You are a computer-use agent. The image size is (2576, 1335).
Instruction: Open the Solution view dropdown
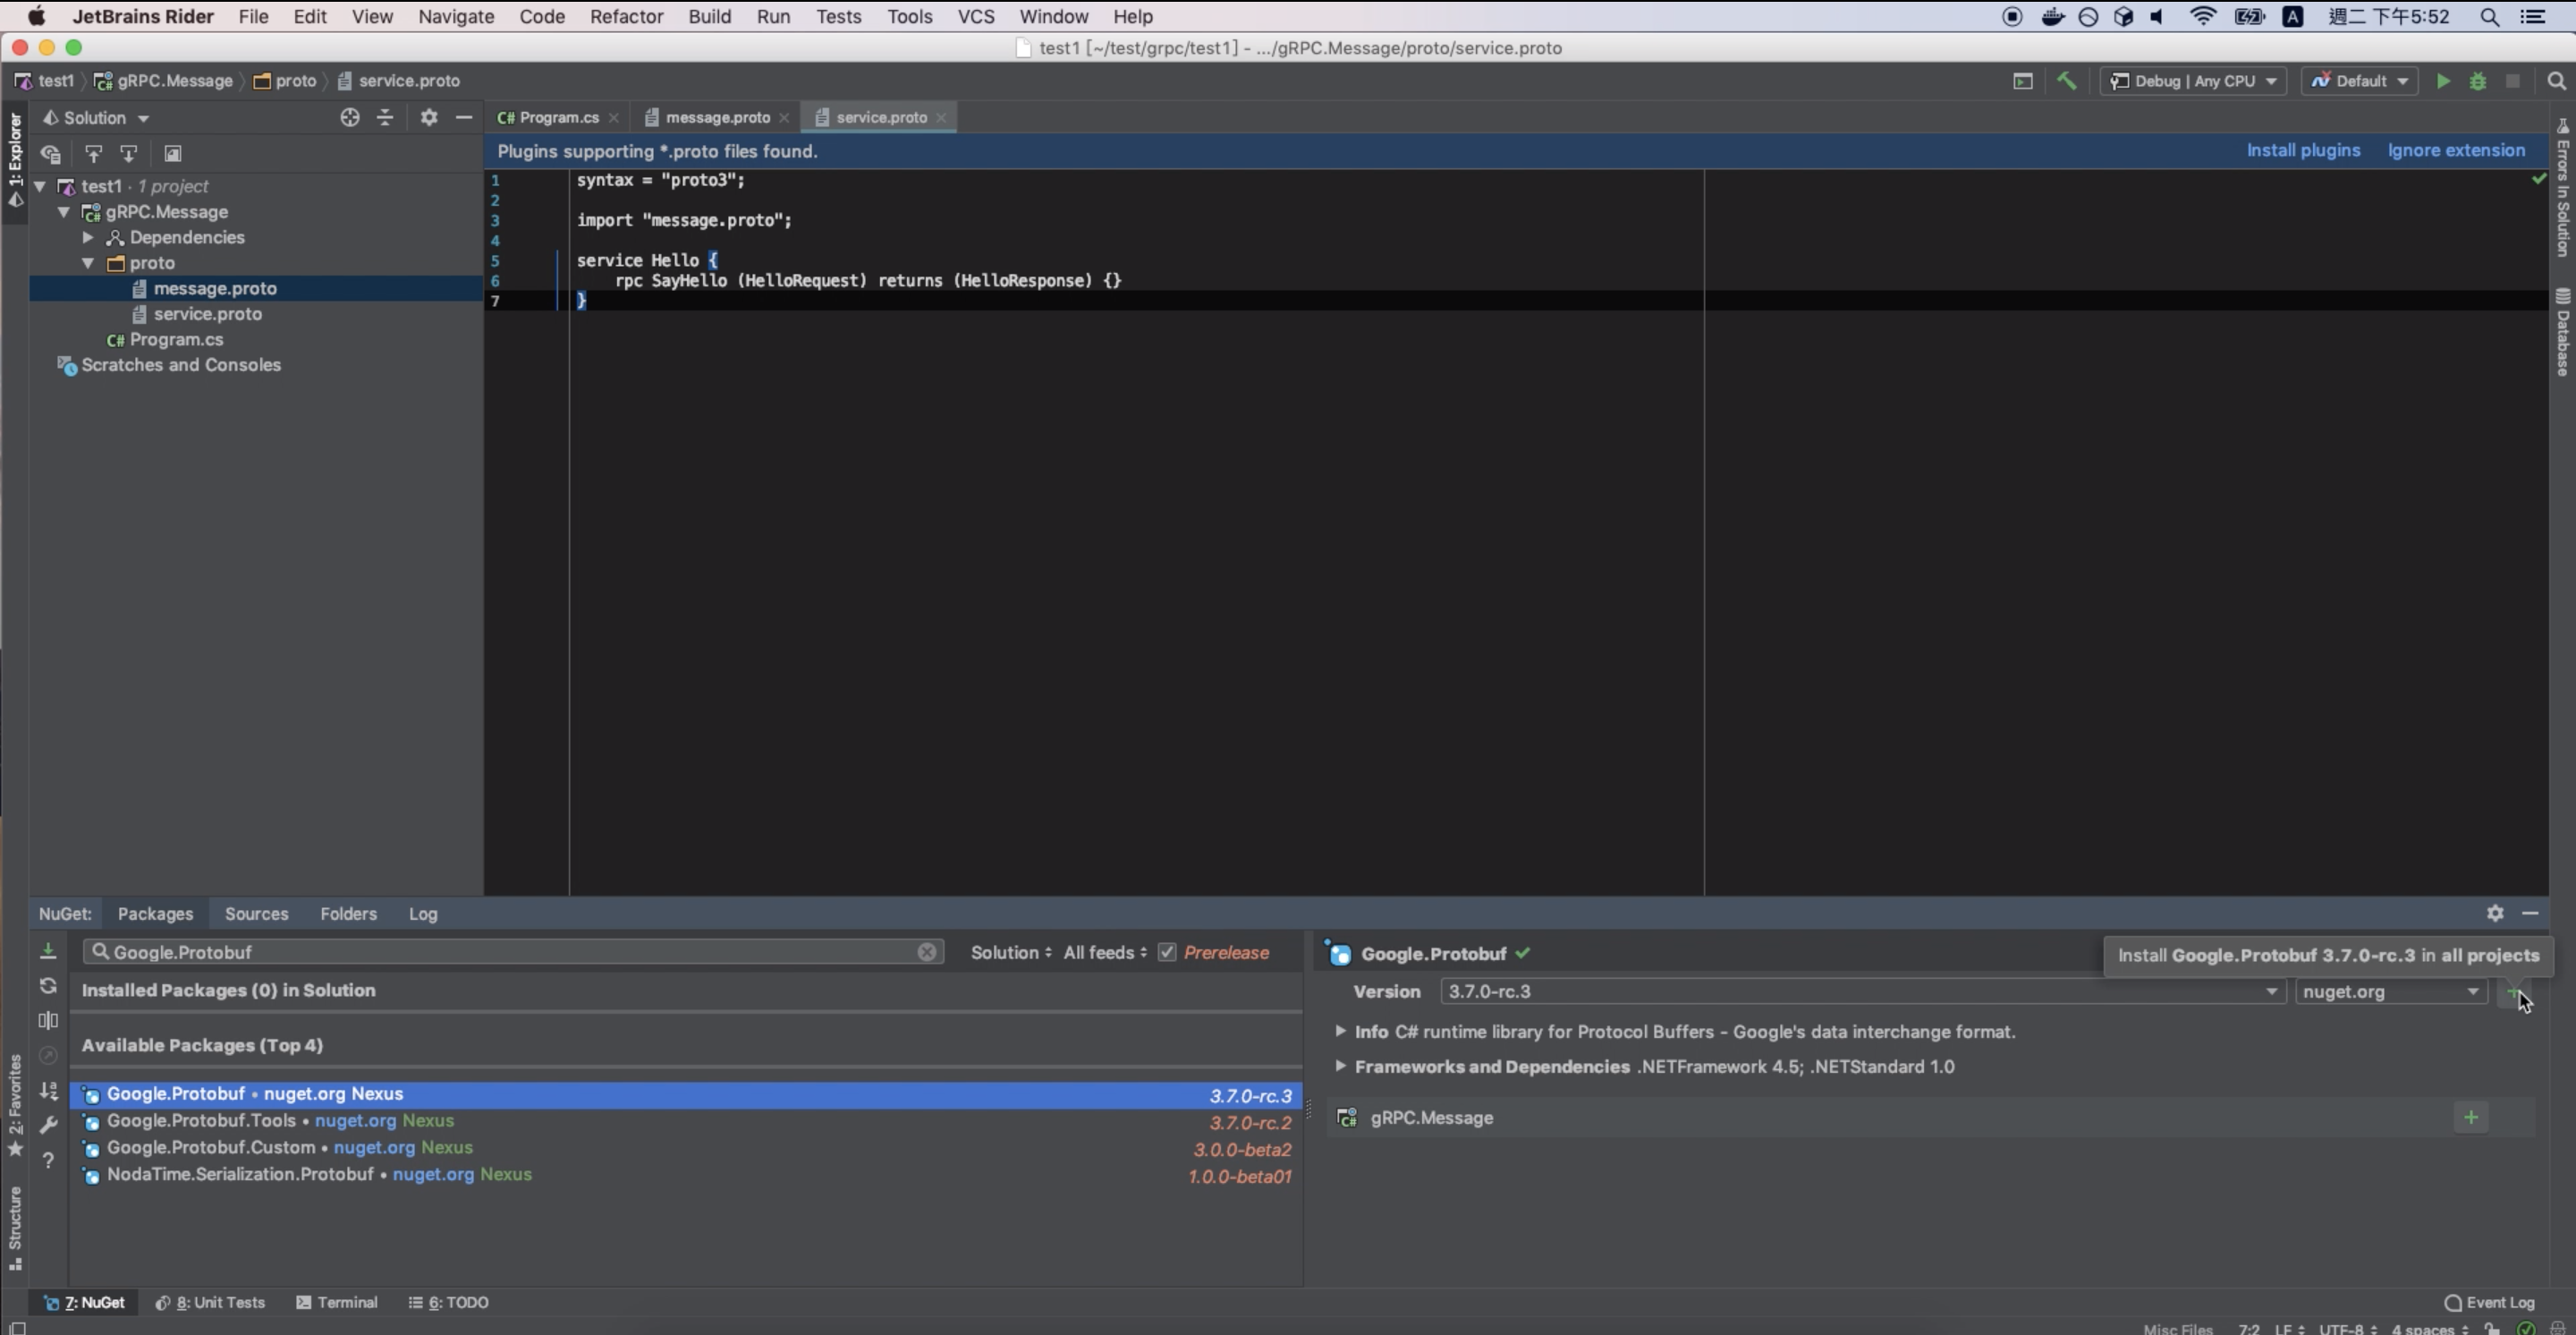coord(96,117)
